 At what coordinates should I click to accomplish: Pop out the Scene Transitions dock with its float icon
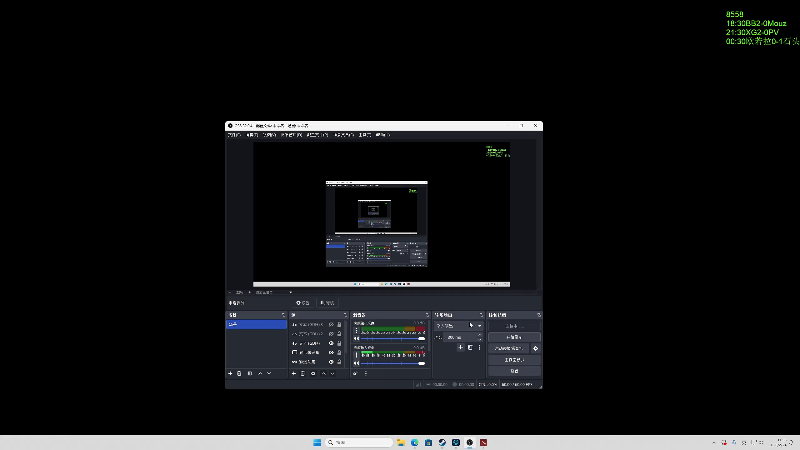pyautogui.click(x=481, y=315)
